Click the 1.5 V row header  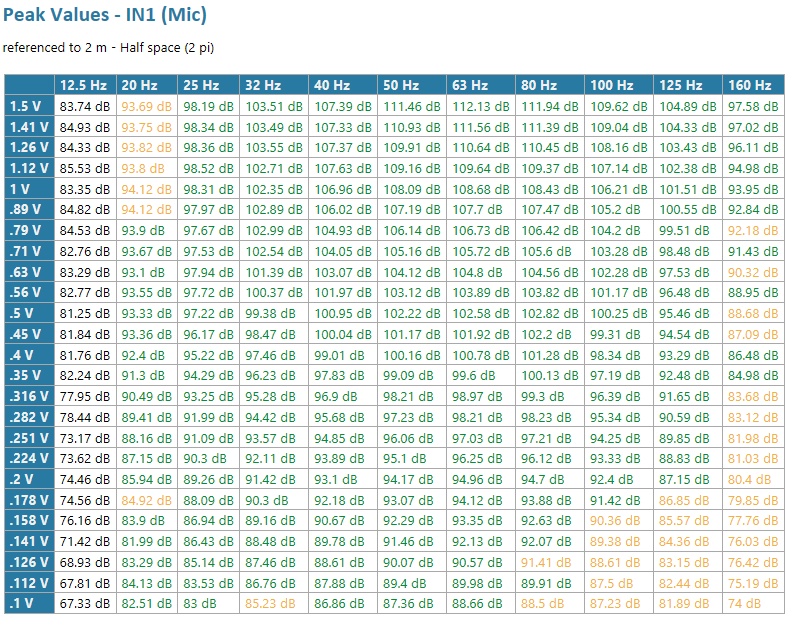[x=29, y=105]
